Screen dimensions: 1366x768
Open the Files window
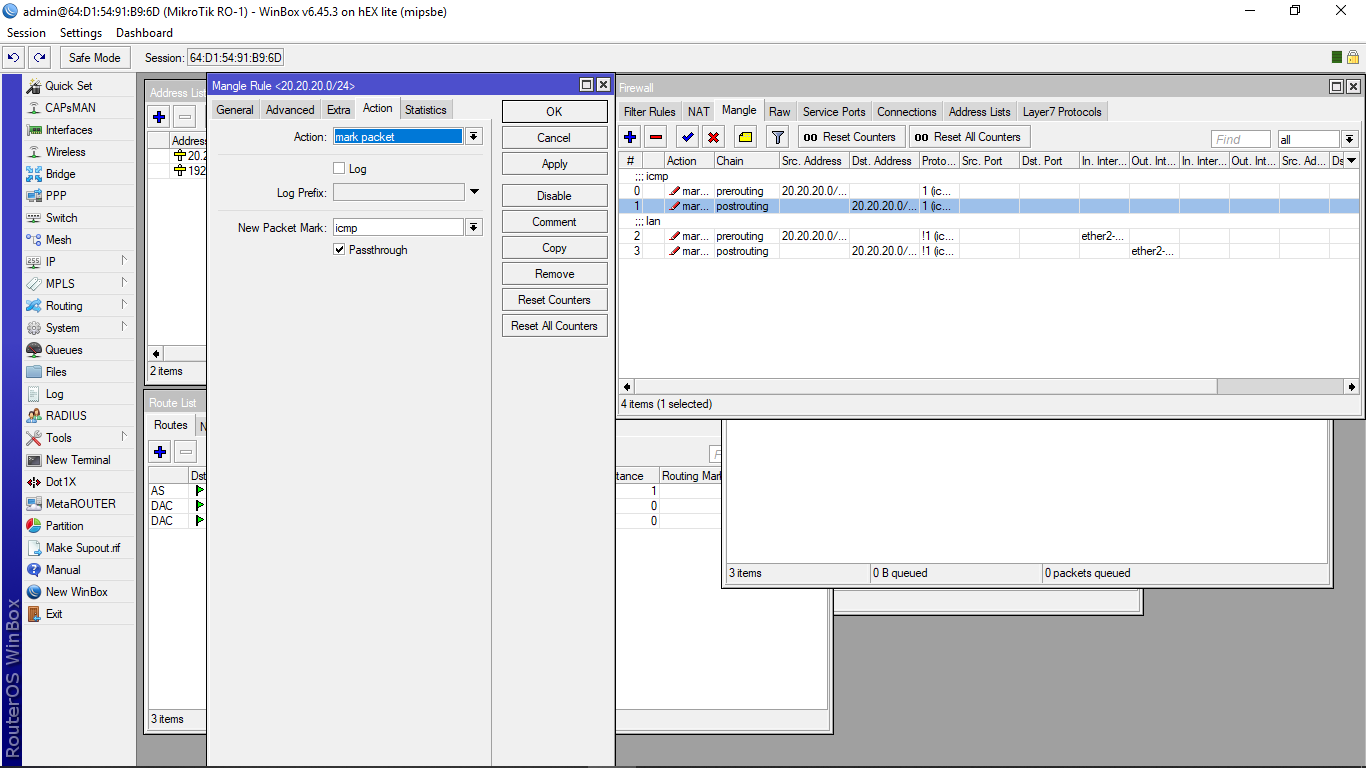click(56, 372)
